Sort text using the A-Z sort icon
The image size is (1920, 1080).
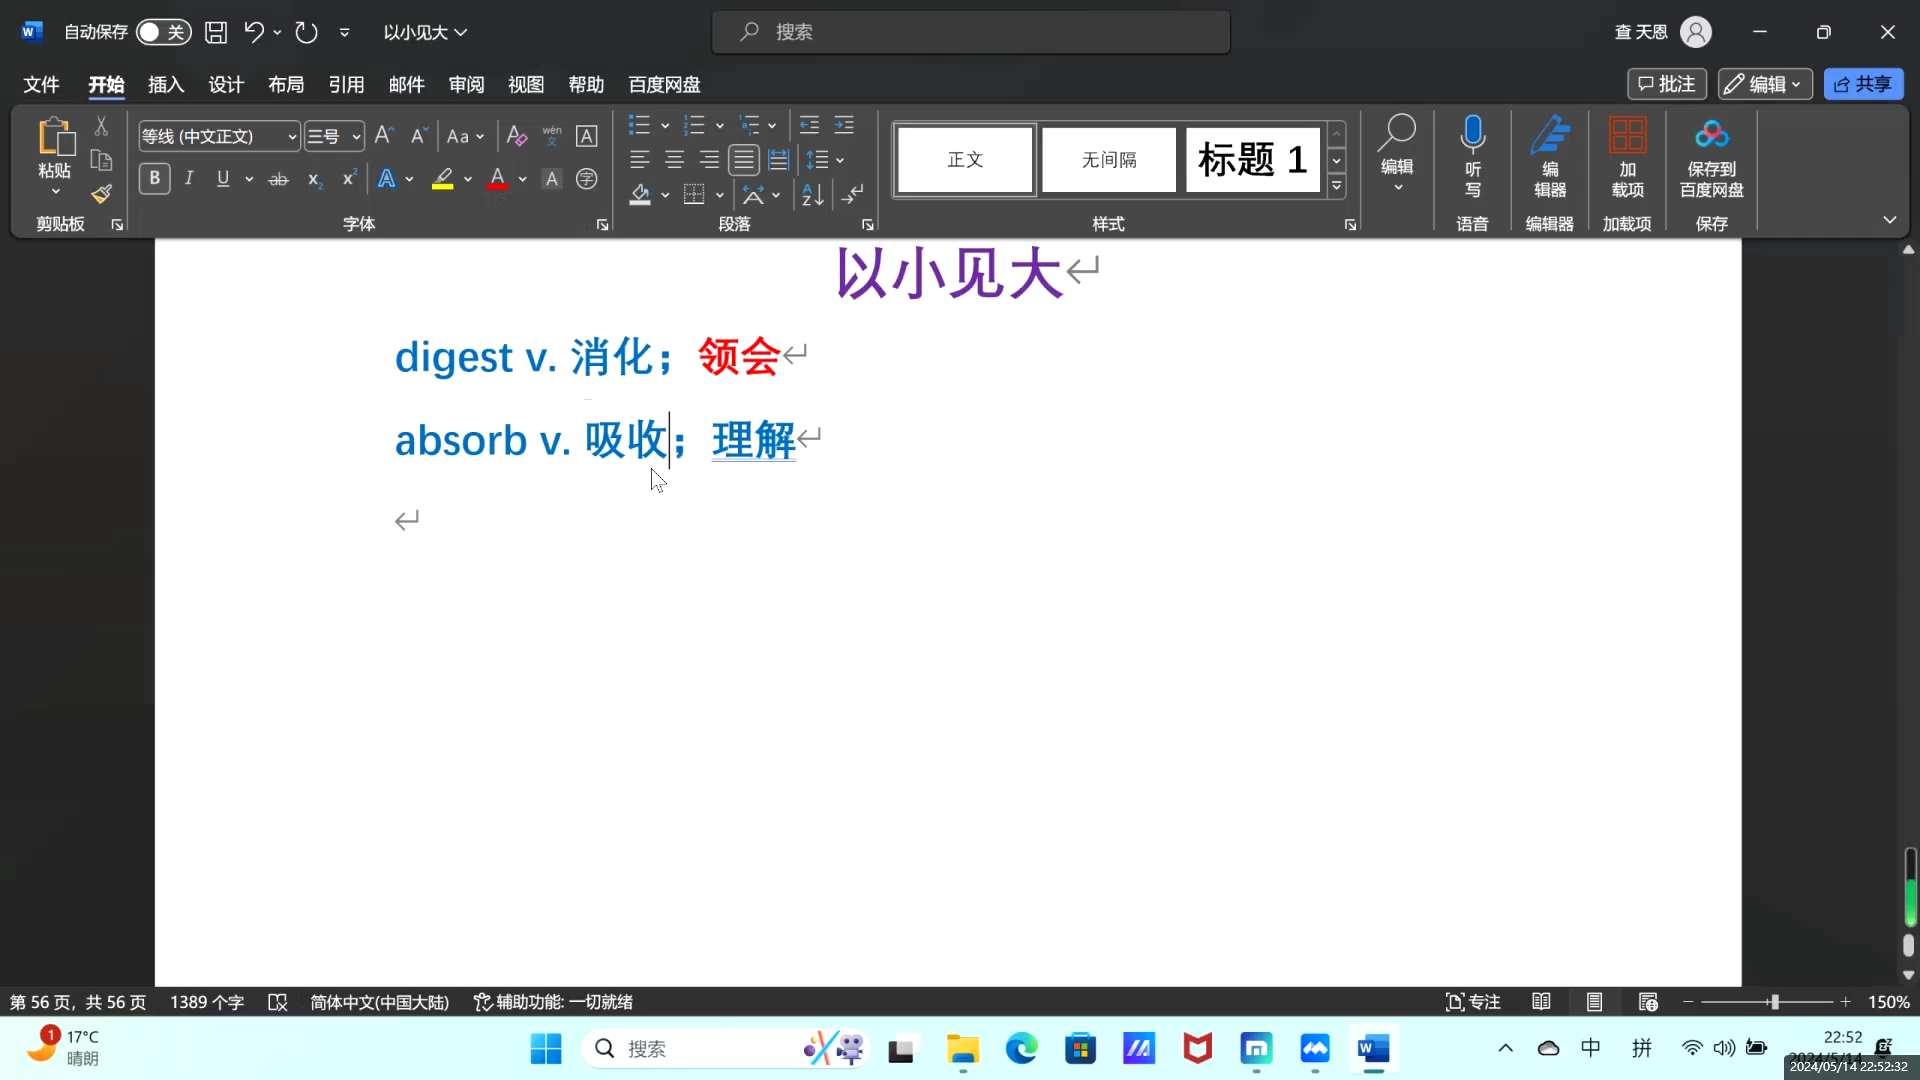click(813, 195)
